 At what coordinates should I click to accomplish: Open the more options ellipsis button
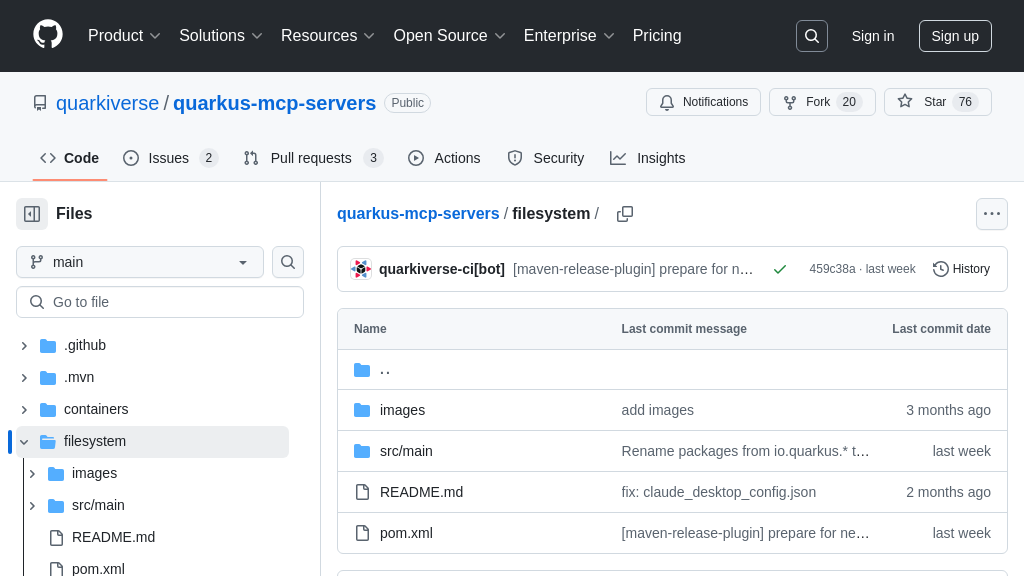click(991, 214)
